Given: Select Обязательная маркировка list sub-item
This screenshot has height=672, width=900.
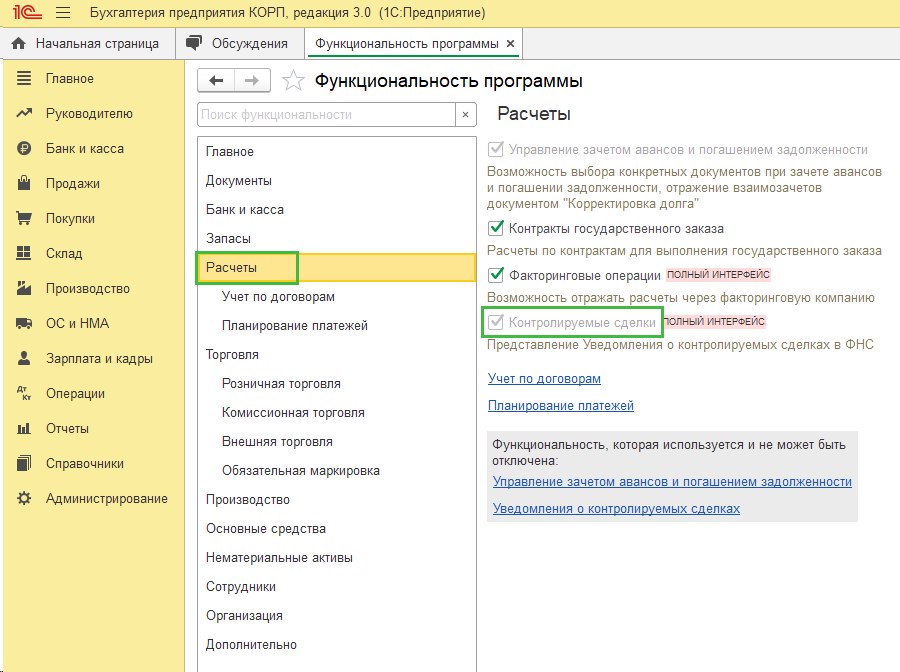Looking at the screenshot, I should [336, 471].
